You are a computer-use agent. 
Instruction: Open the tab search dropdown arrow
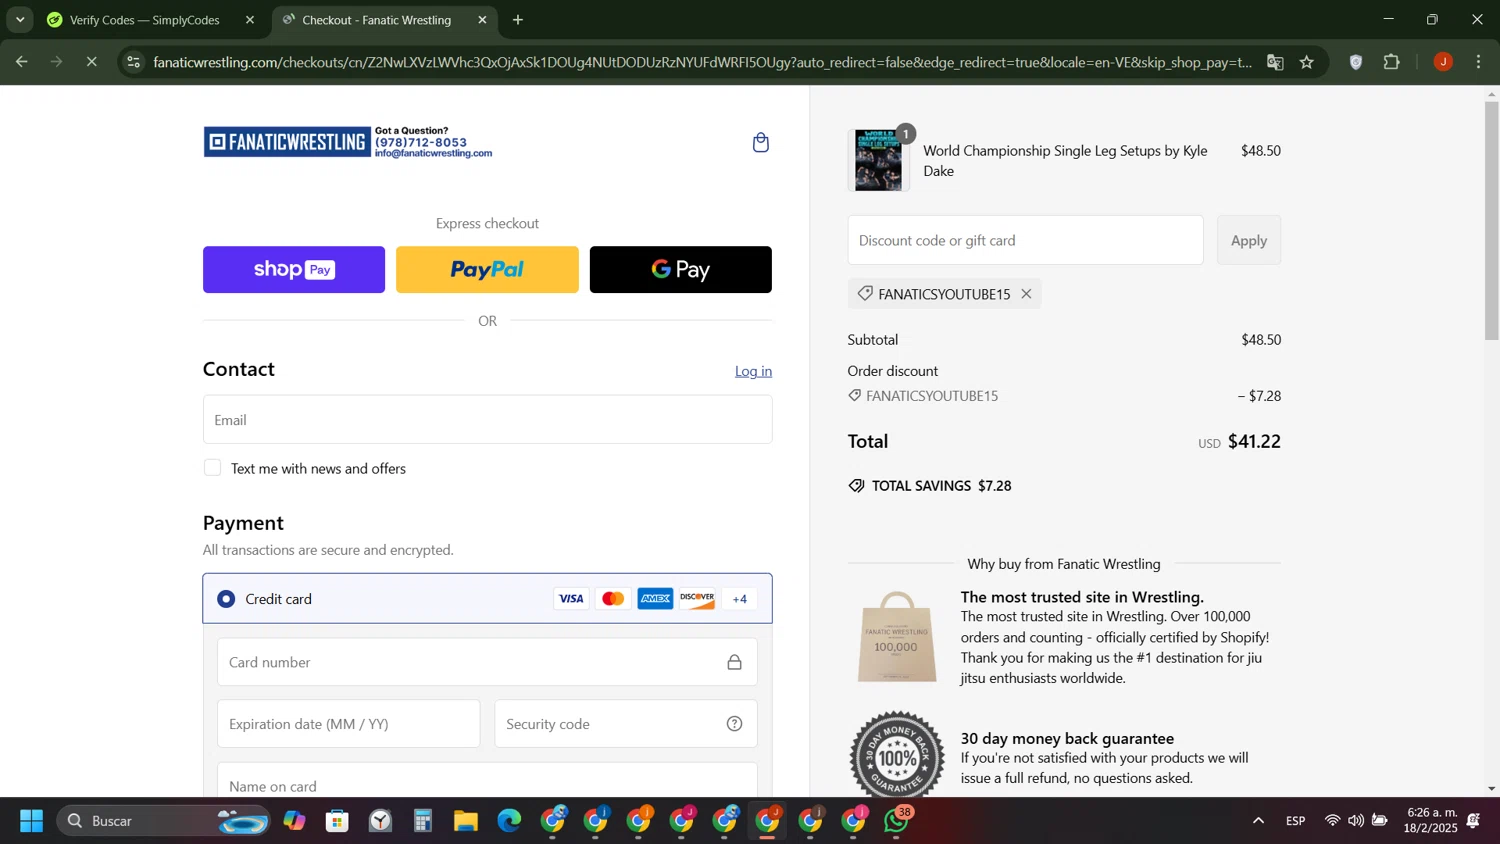pyautogui.click(x=20, y=20)
